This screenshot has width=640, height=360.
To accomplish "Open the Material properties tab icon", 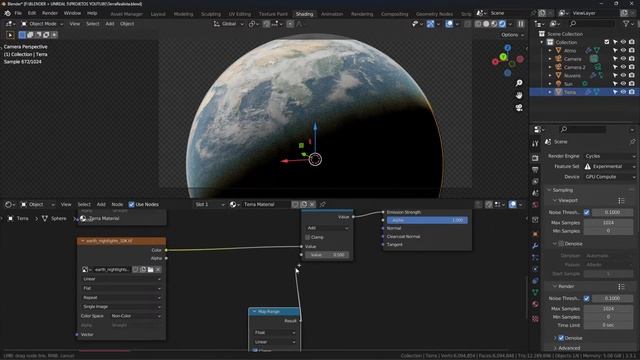I will pos(535,304).
